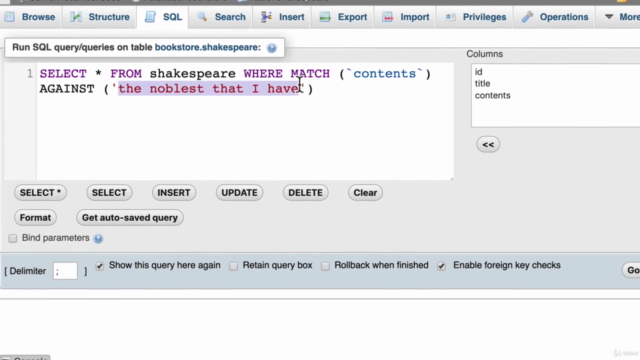640x360 pixels.
Task: Click the Search magnifier icon
Action: (x=202, y=17)
